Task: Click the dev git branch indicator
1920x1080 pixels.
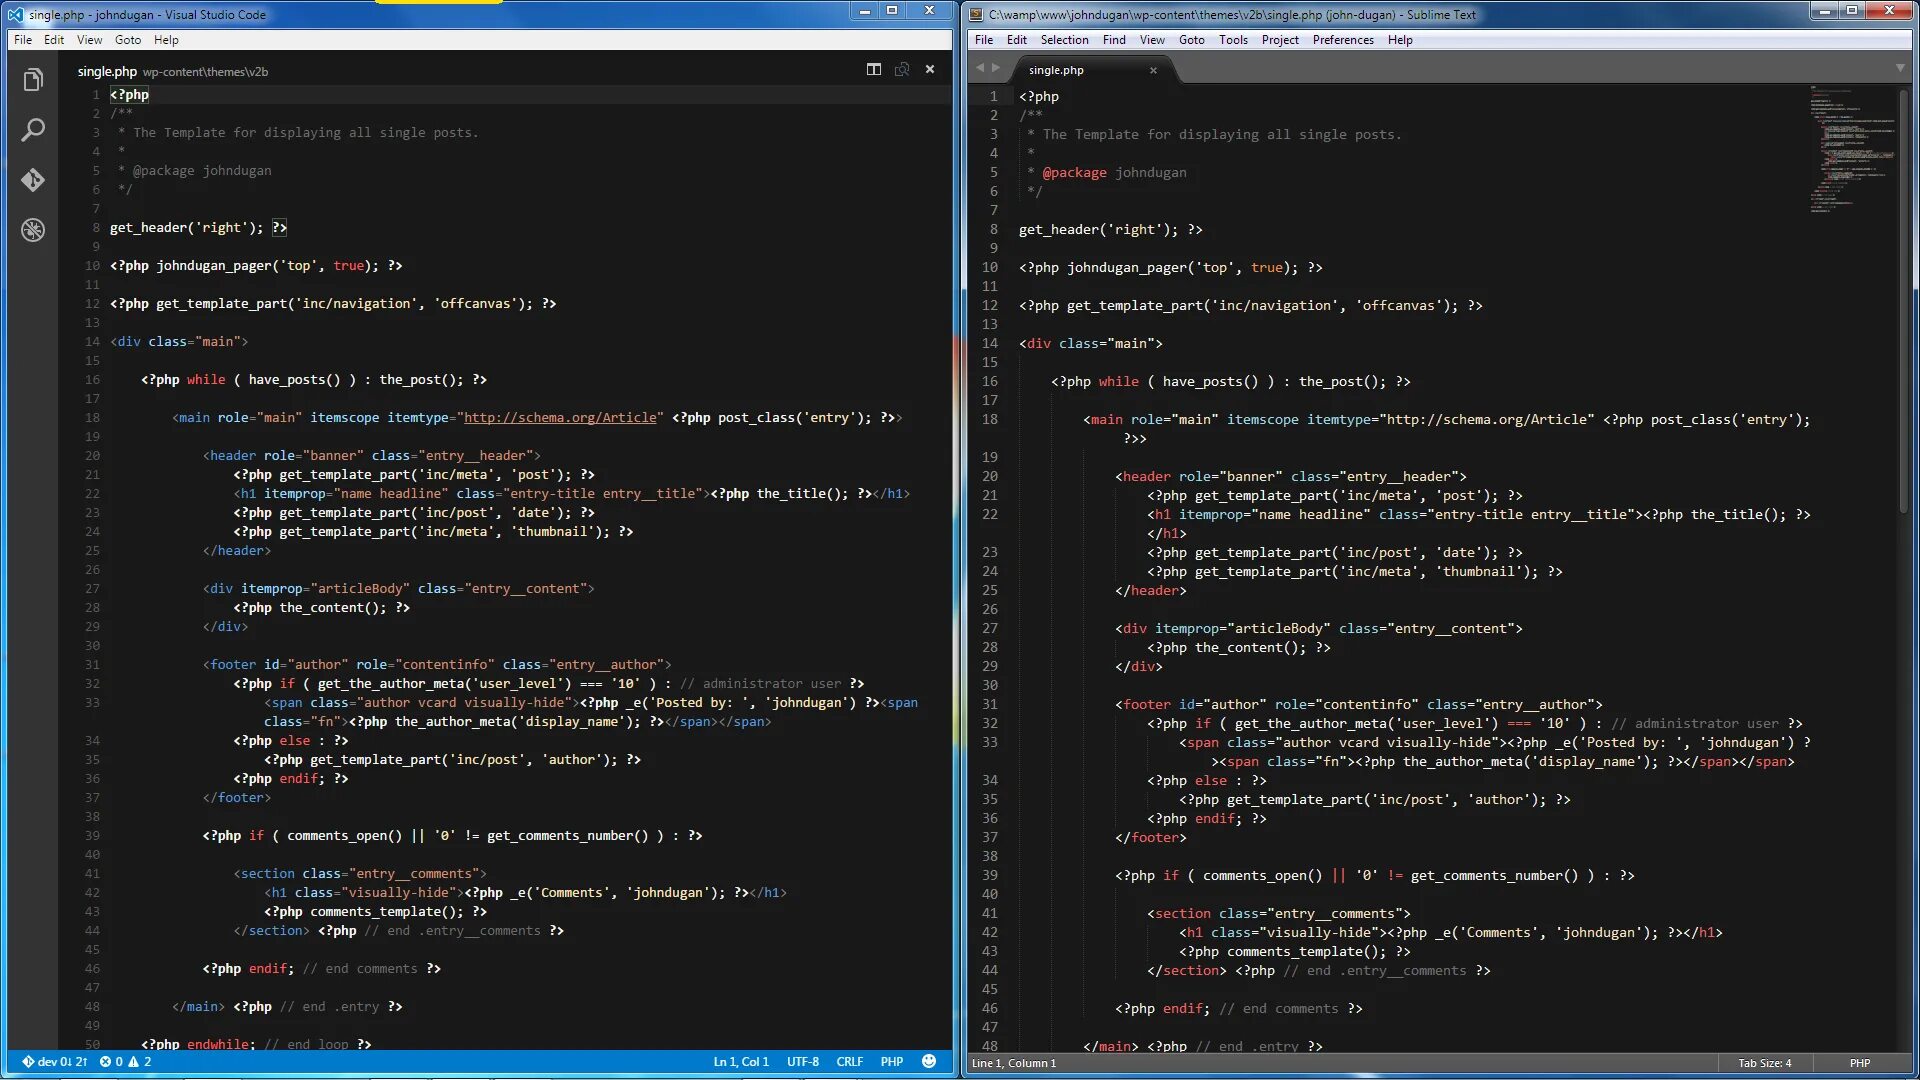Action: [55, 1062]
